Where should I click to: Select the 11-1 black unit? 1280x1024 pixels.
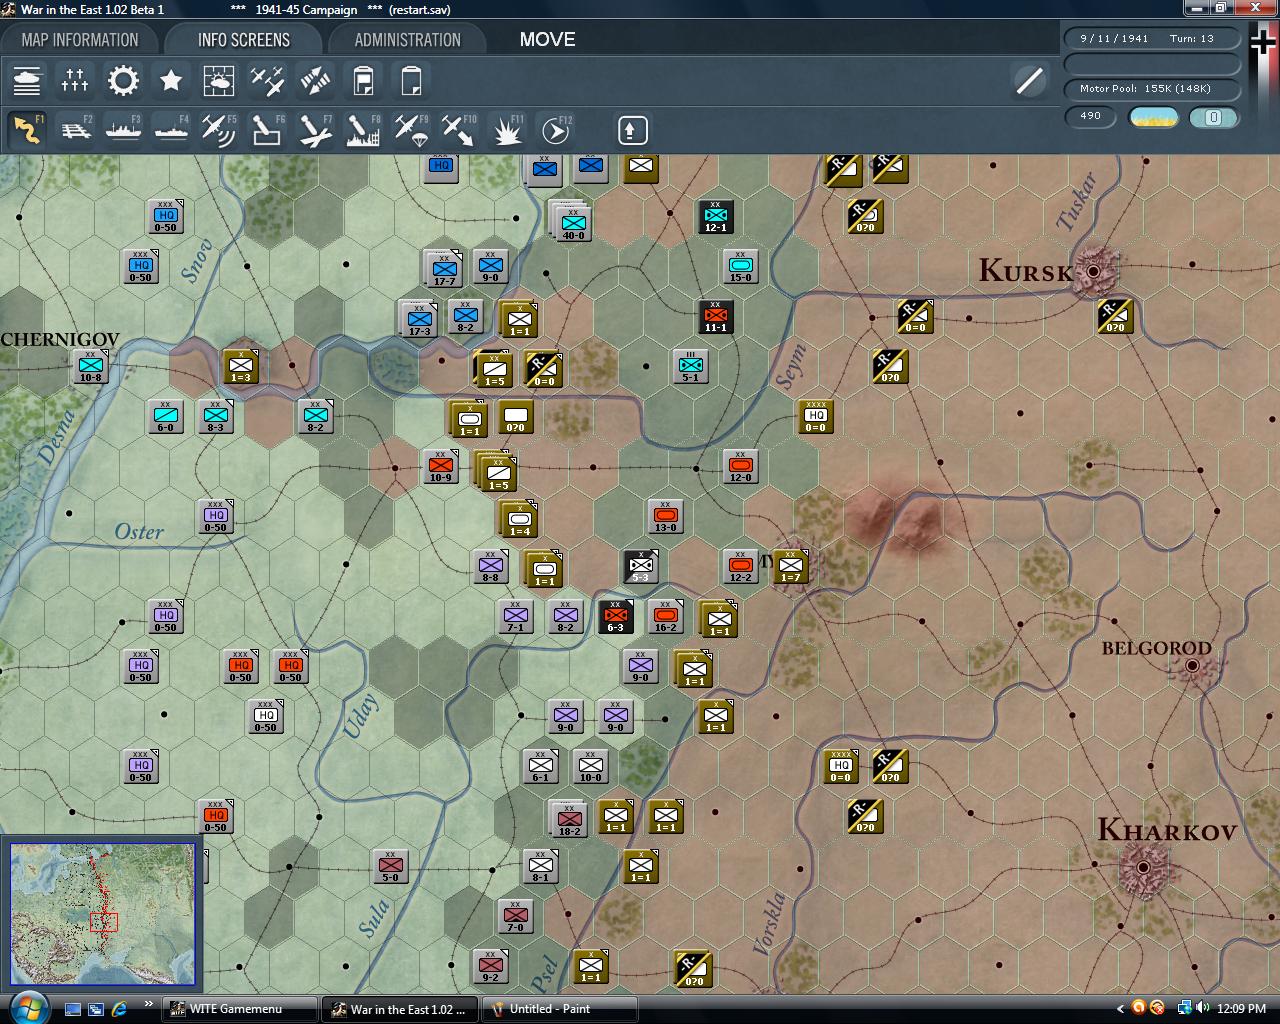click(715, 316)
